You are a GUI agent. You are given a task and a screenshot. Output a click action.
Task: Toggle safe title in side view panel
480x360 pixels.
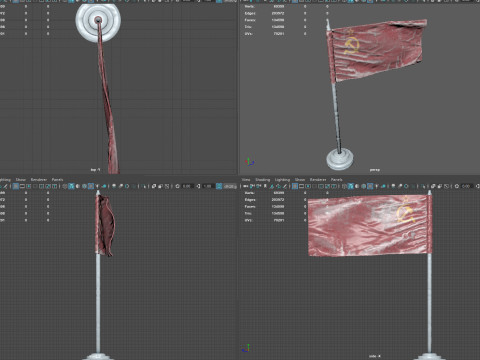coord(334,186)
